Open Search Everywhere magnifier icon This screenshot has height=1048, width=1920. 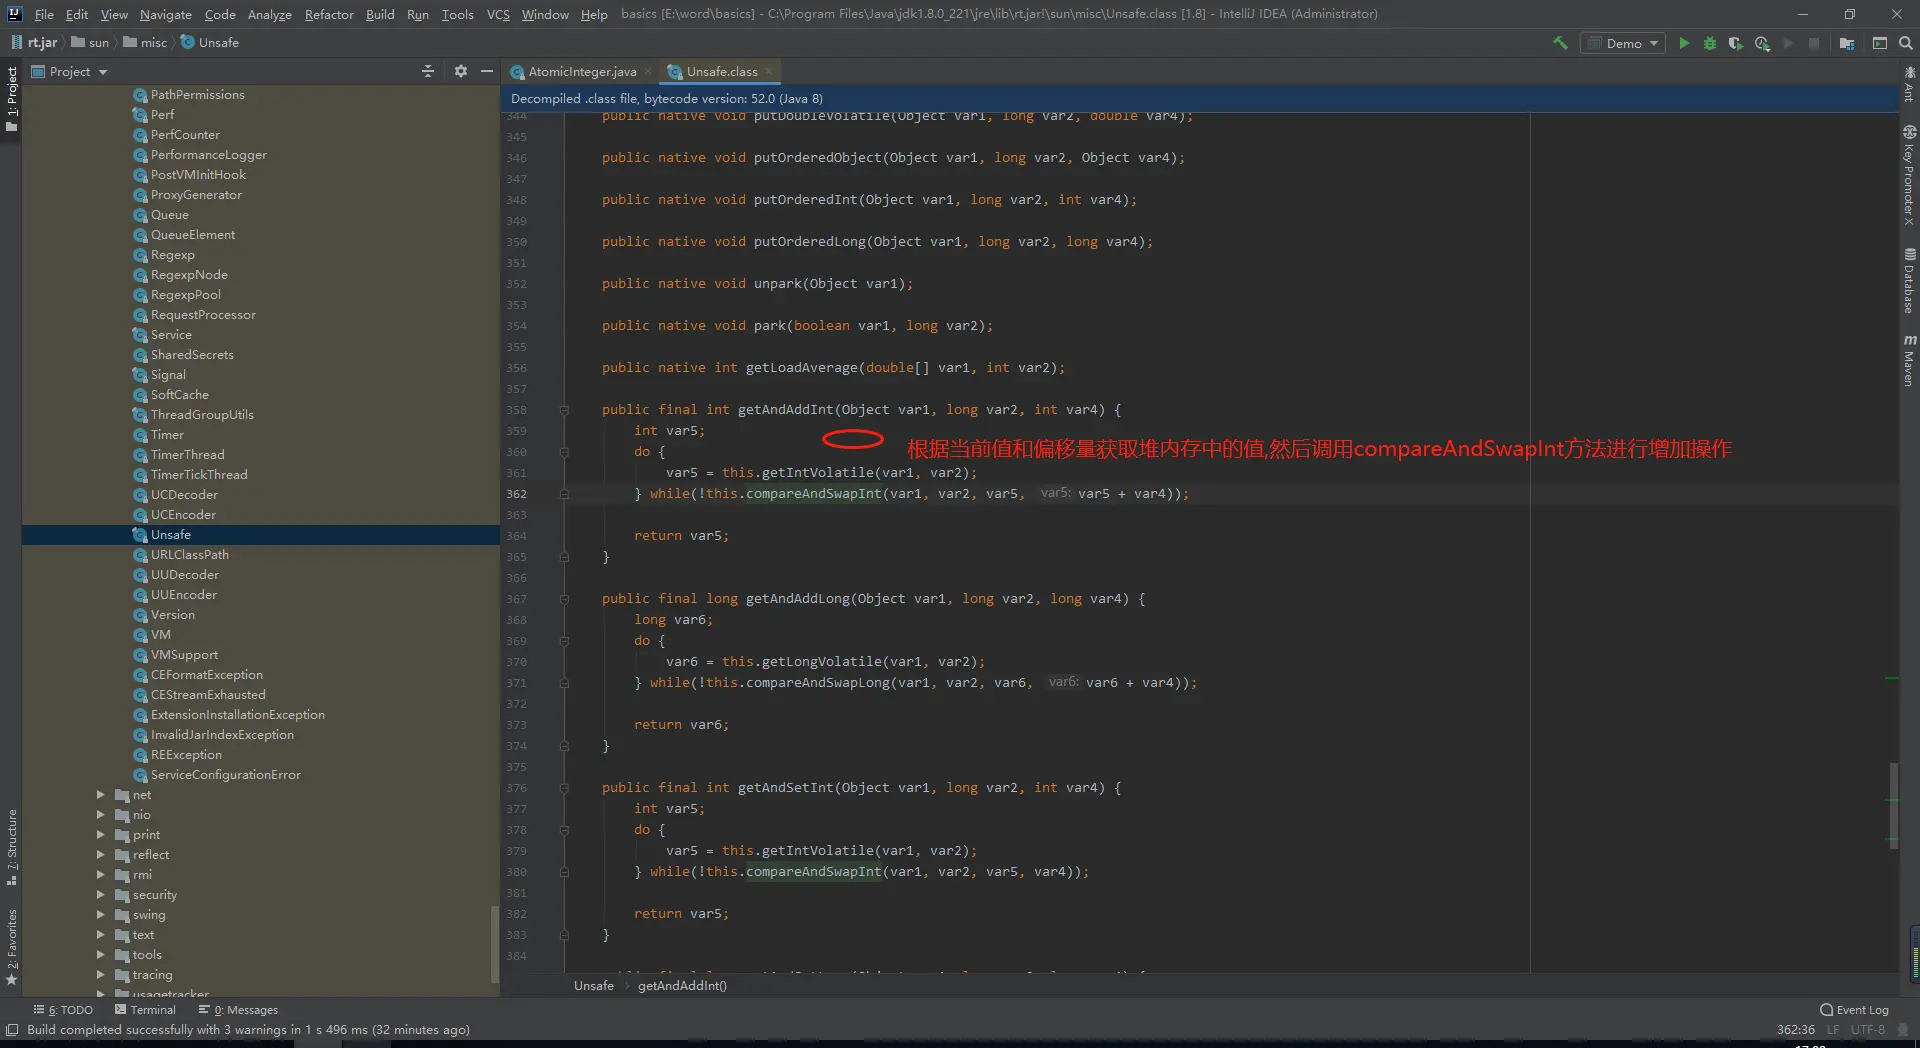click(x=1906, y=43)
